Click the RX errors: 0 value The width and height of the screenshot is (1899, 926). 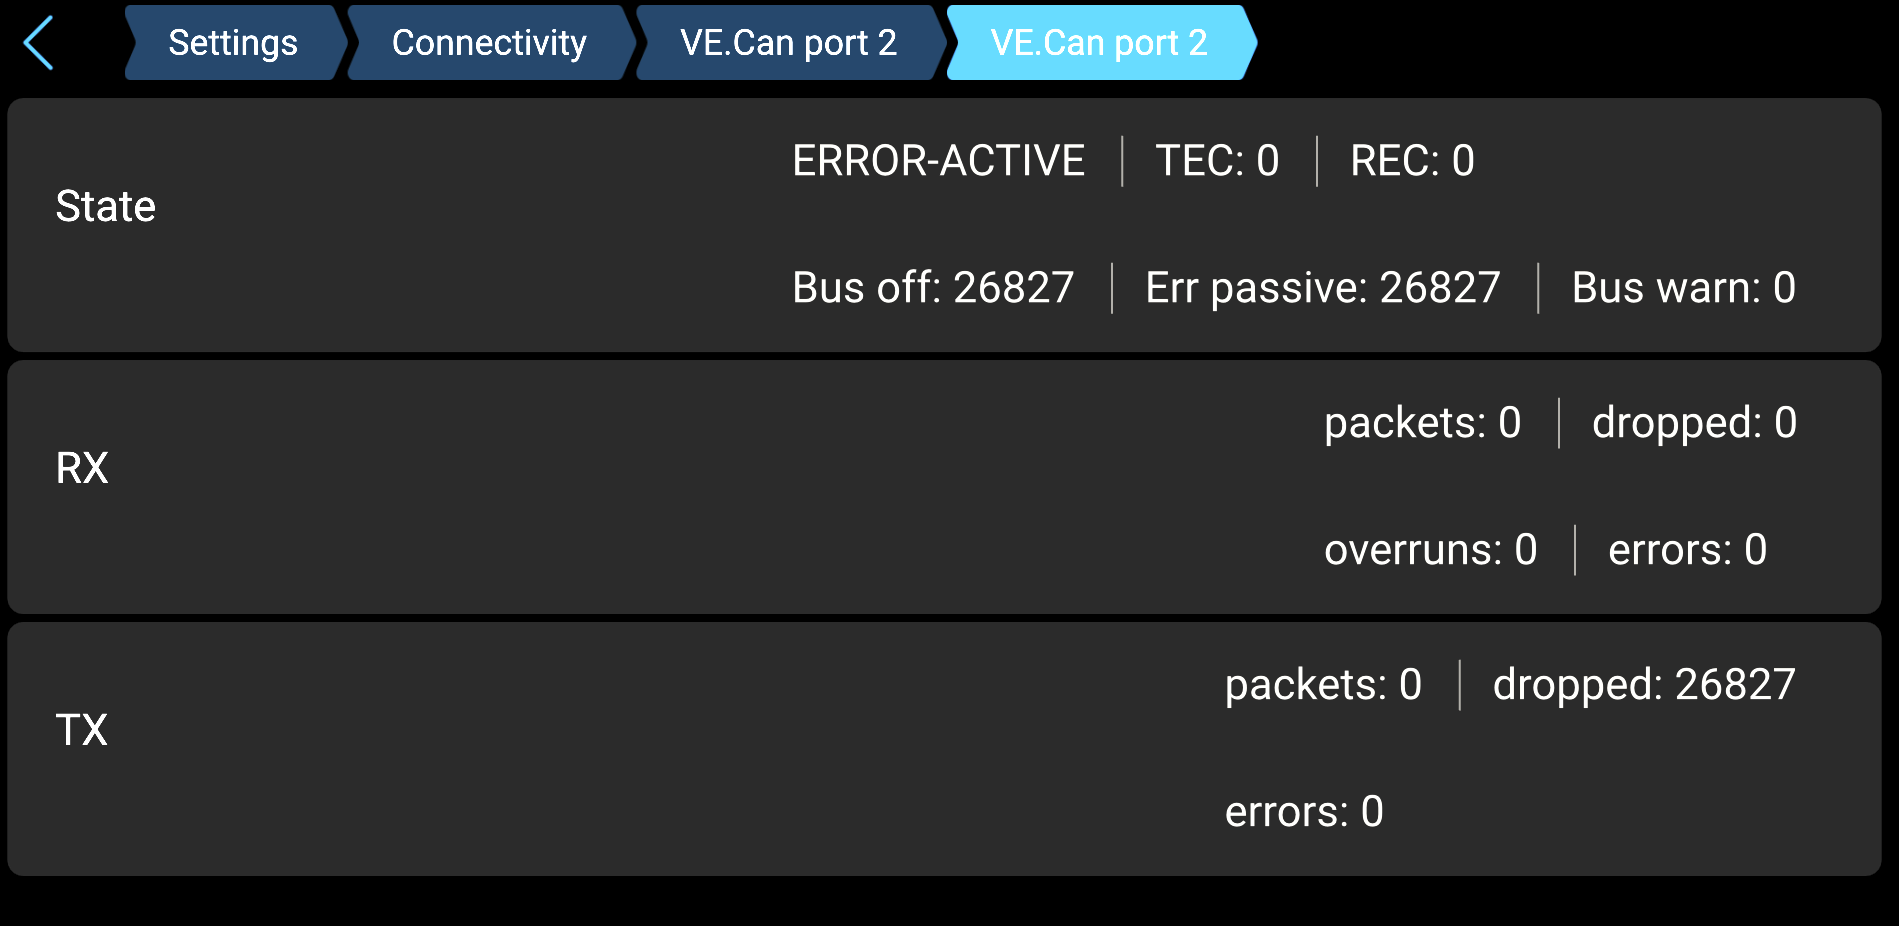click(x=1687, y=550)
